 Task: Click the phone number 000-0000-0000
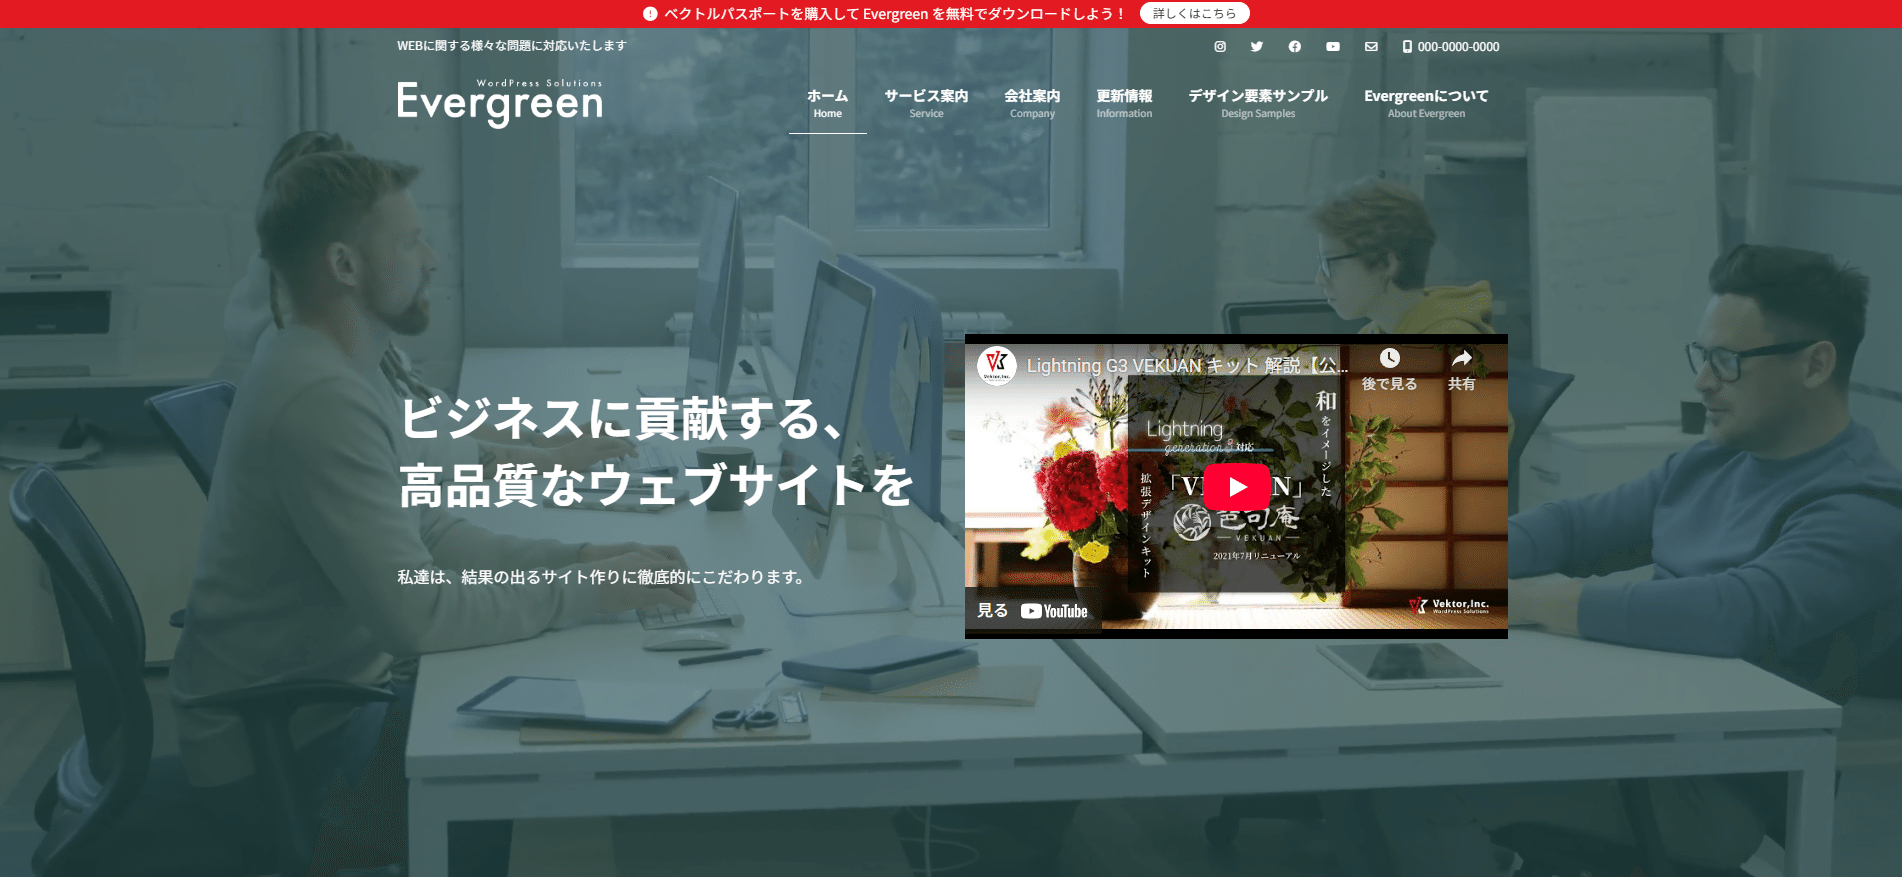tap(1451, 47)
